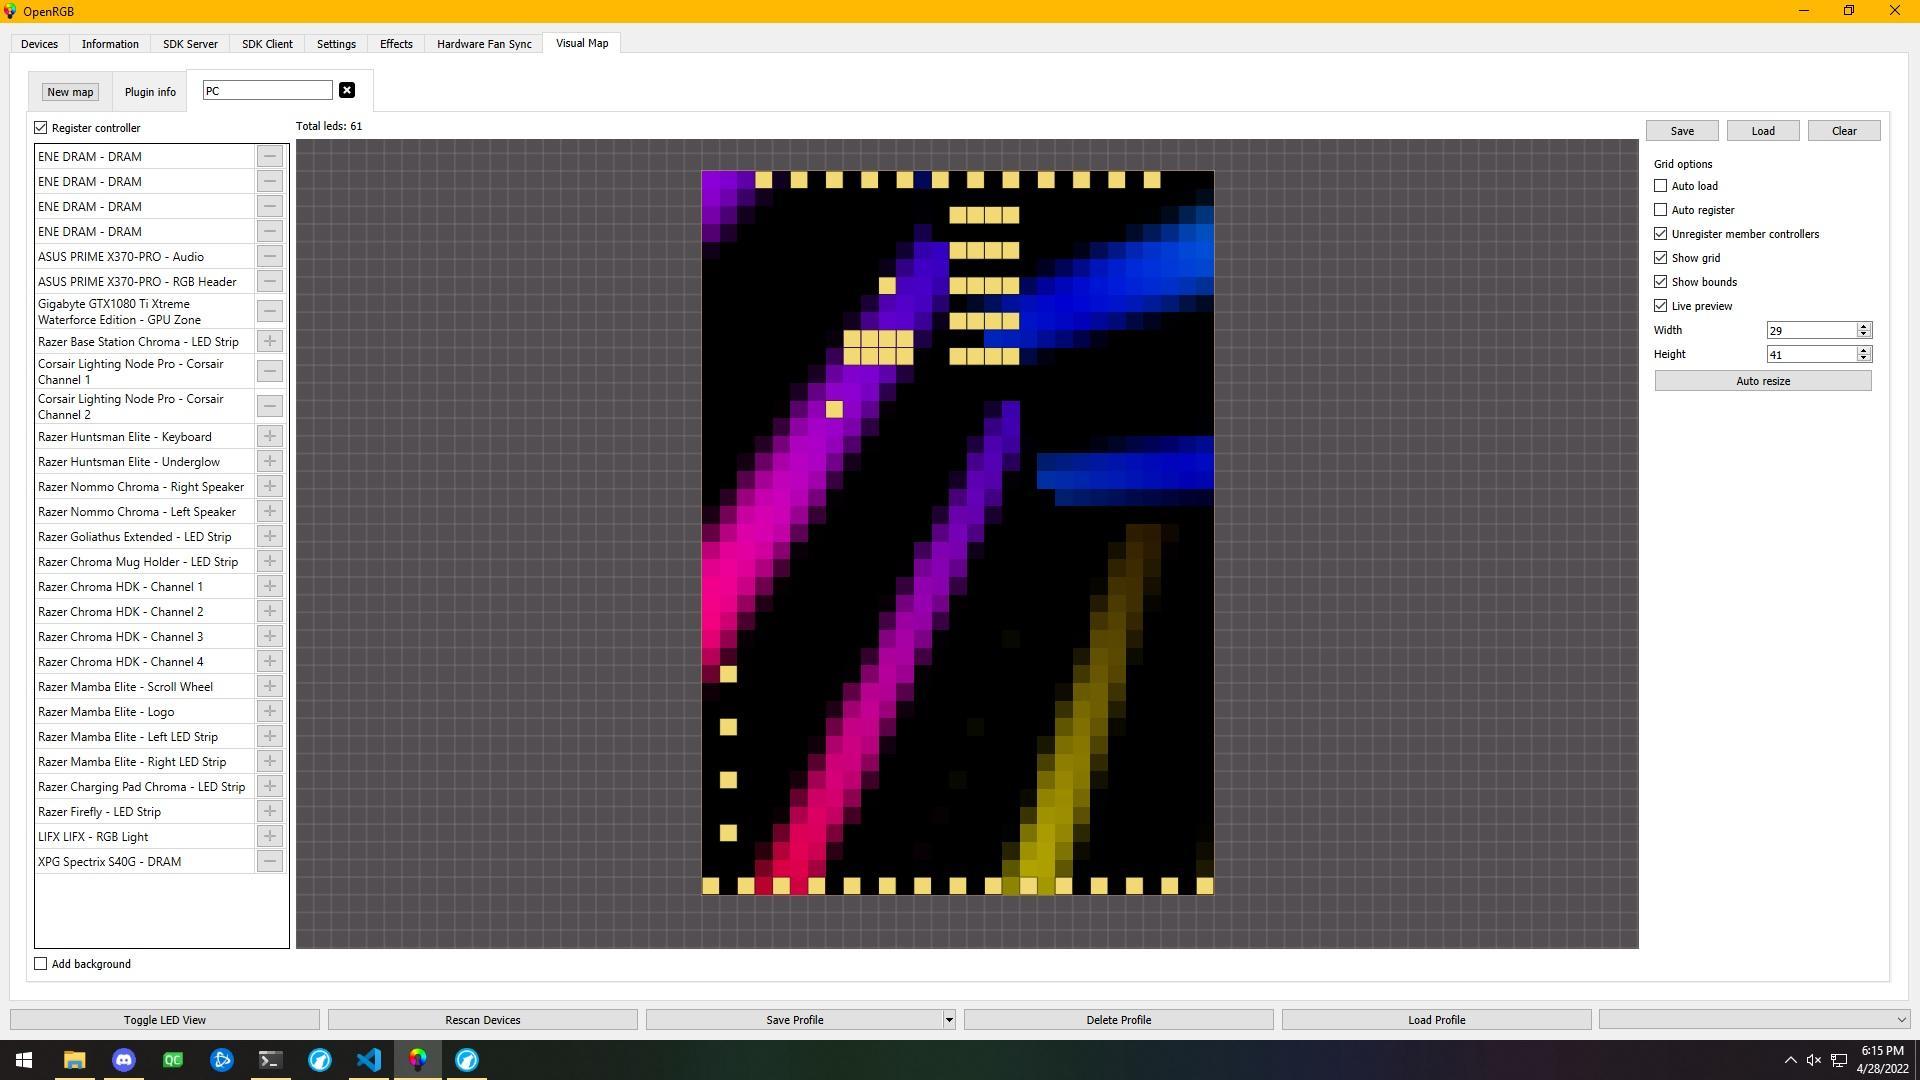
Task: Enable the Auto load checkbox
Action: pos(1661,186)
